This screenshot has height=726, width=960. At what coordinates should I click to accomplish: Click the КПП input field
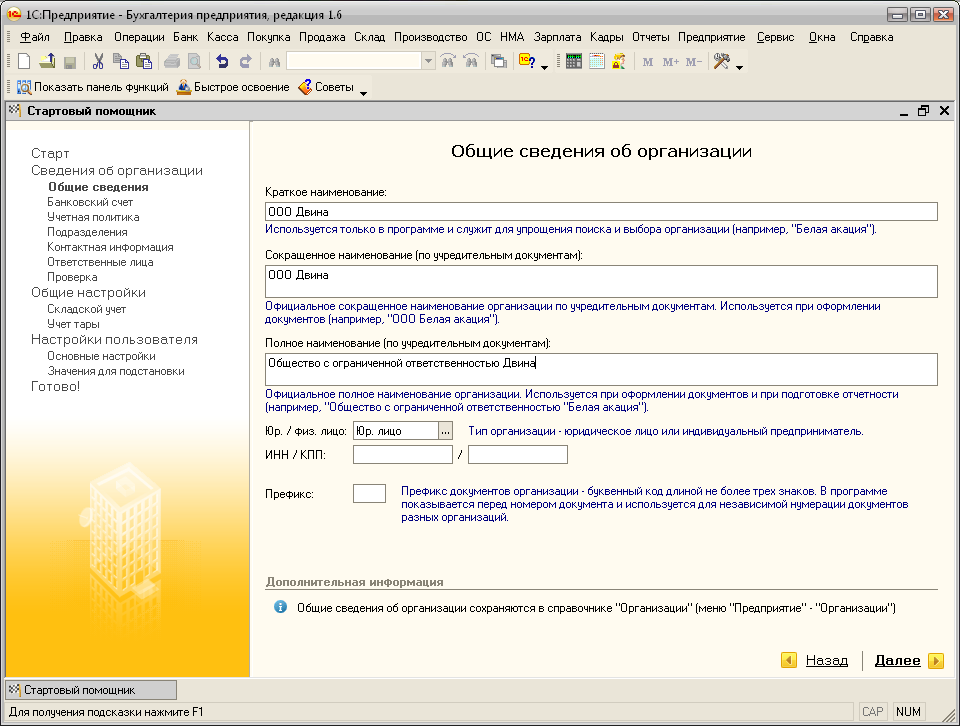(x=518, y=455)
